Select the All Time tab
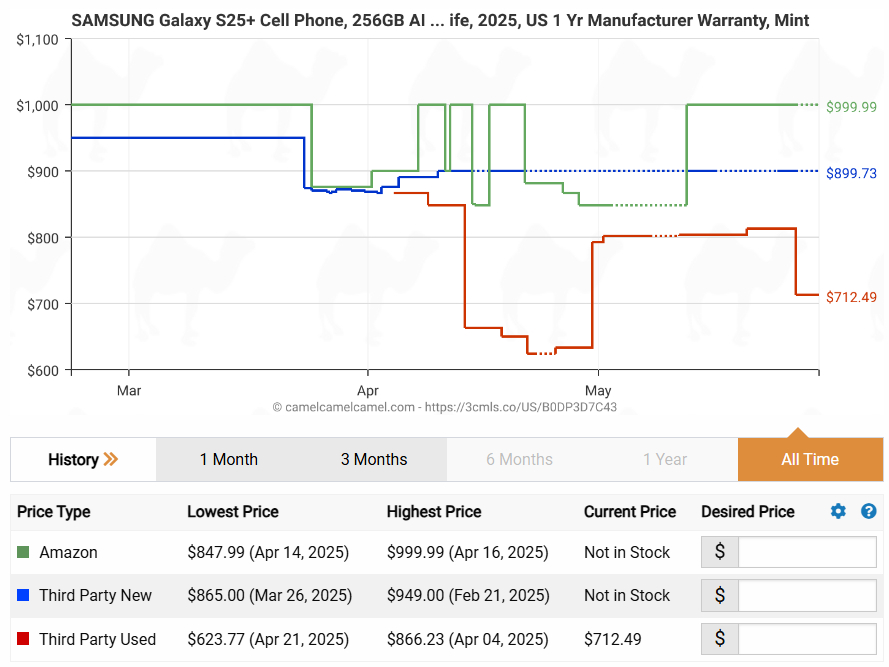 coord(810,459)
